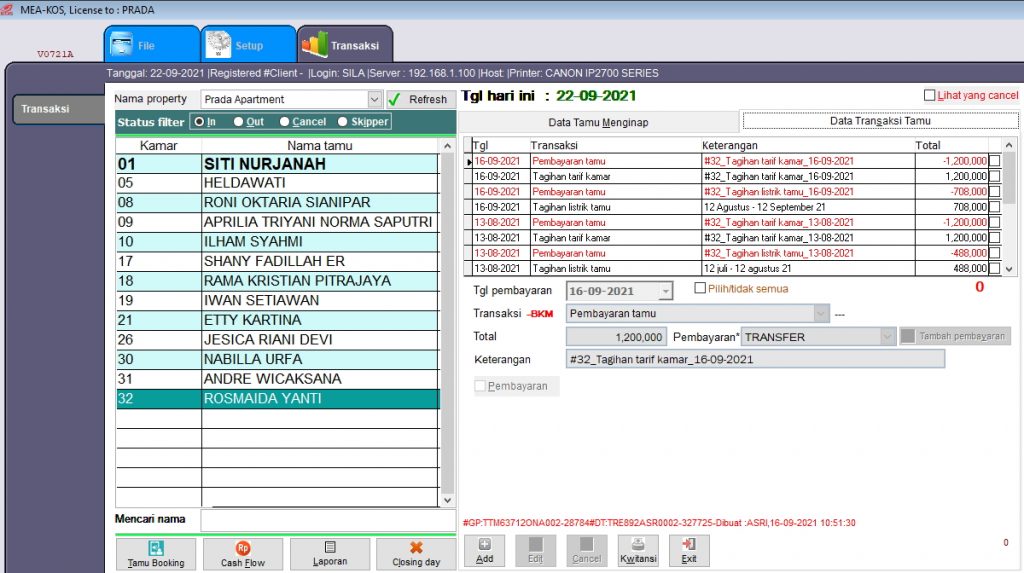Select guest ANDRE WICAKSANA
1024x573 pixels.
[278, 379]
